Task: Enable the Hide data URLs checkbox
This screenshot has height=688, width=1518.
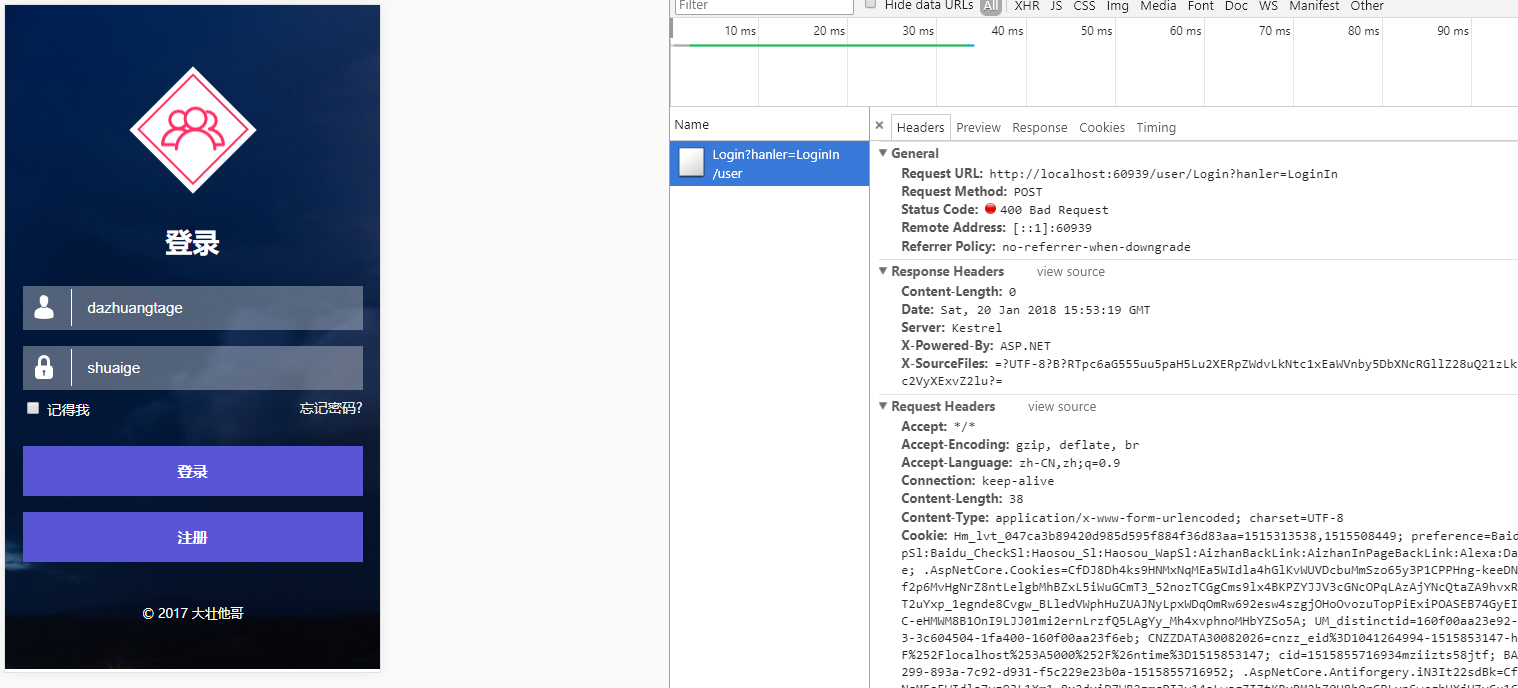Action: [871, 5]
